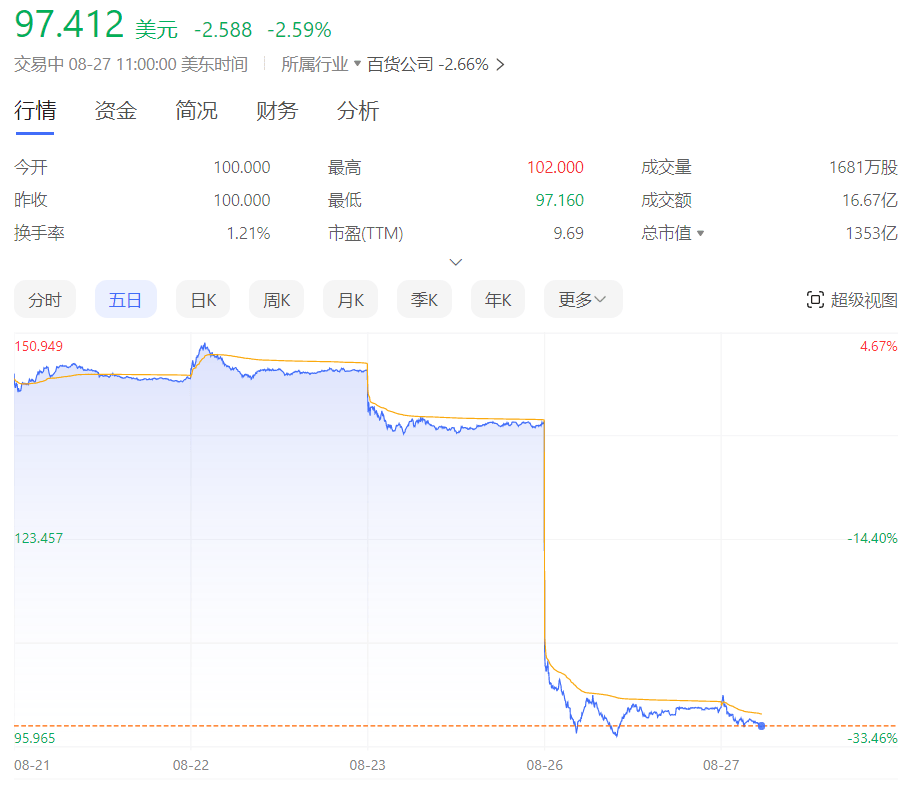Switch to the 行情 tab
919x785 pixels.
click(x=35, y=111)
